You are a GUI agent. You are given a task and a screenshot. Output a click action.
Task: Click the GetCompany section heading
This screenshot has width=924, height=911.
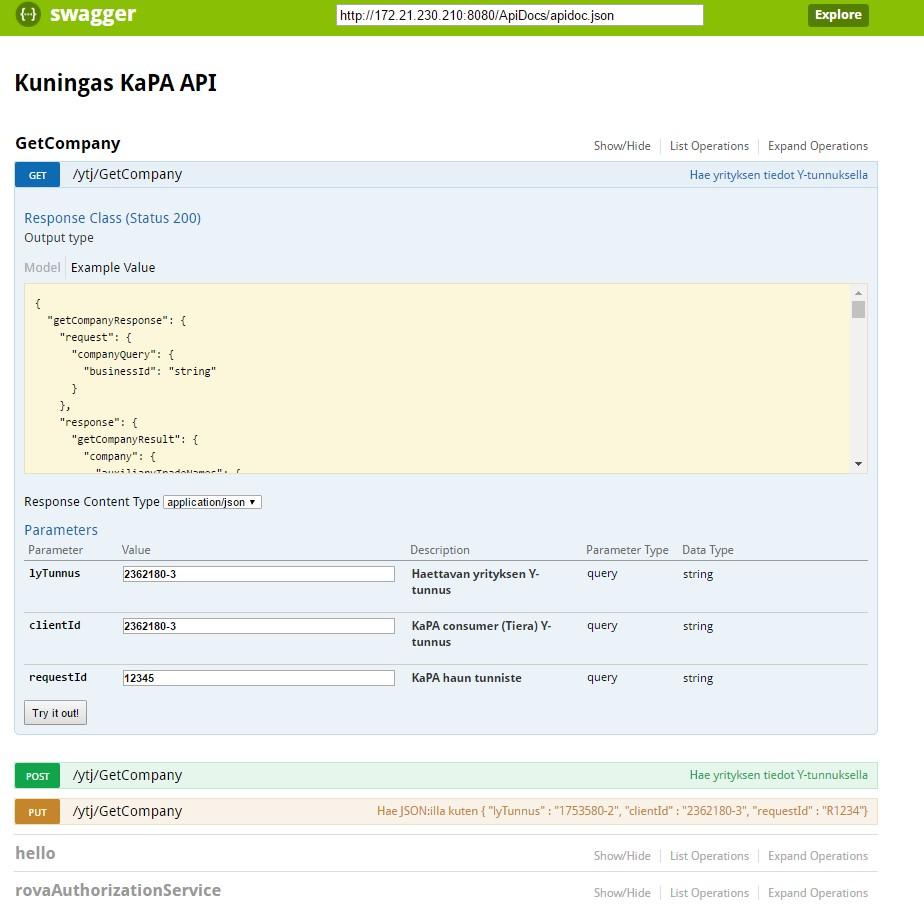pyautogui.click(x=68, y=143)
